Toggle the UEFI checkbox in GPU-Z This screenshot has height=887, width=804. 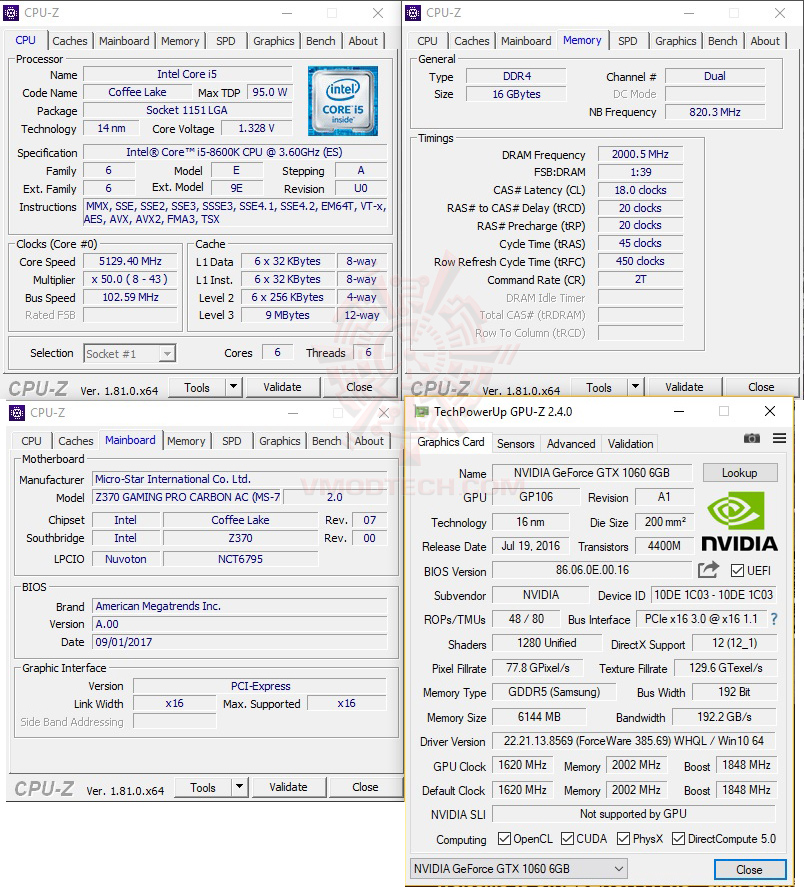click(737, 570)
